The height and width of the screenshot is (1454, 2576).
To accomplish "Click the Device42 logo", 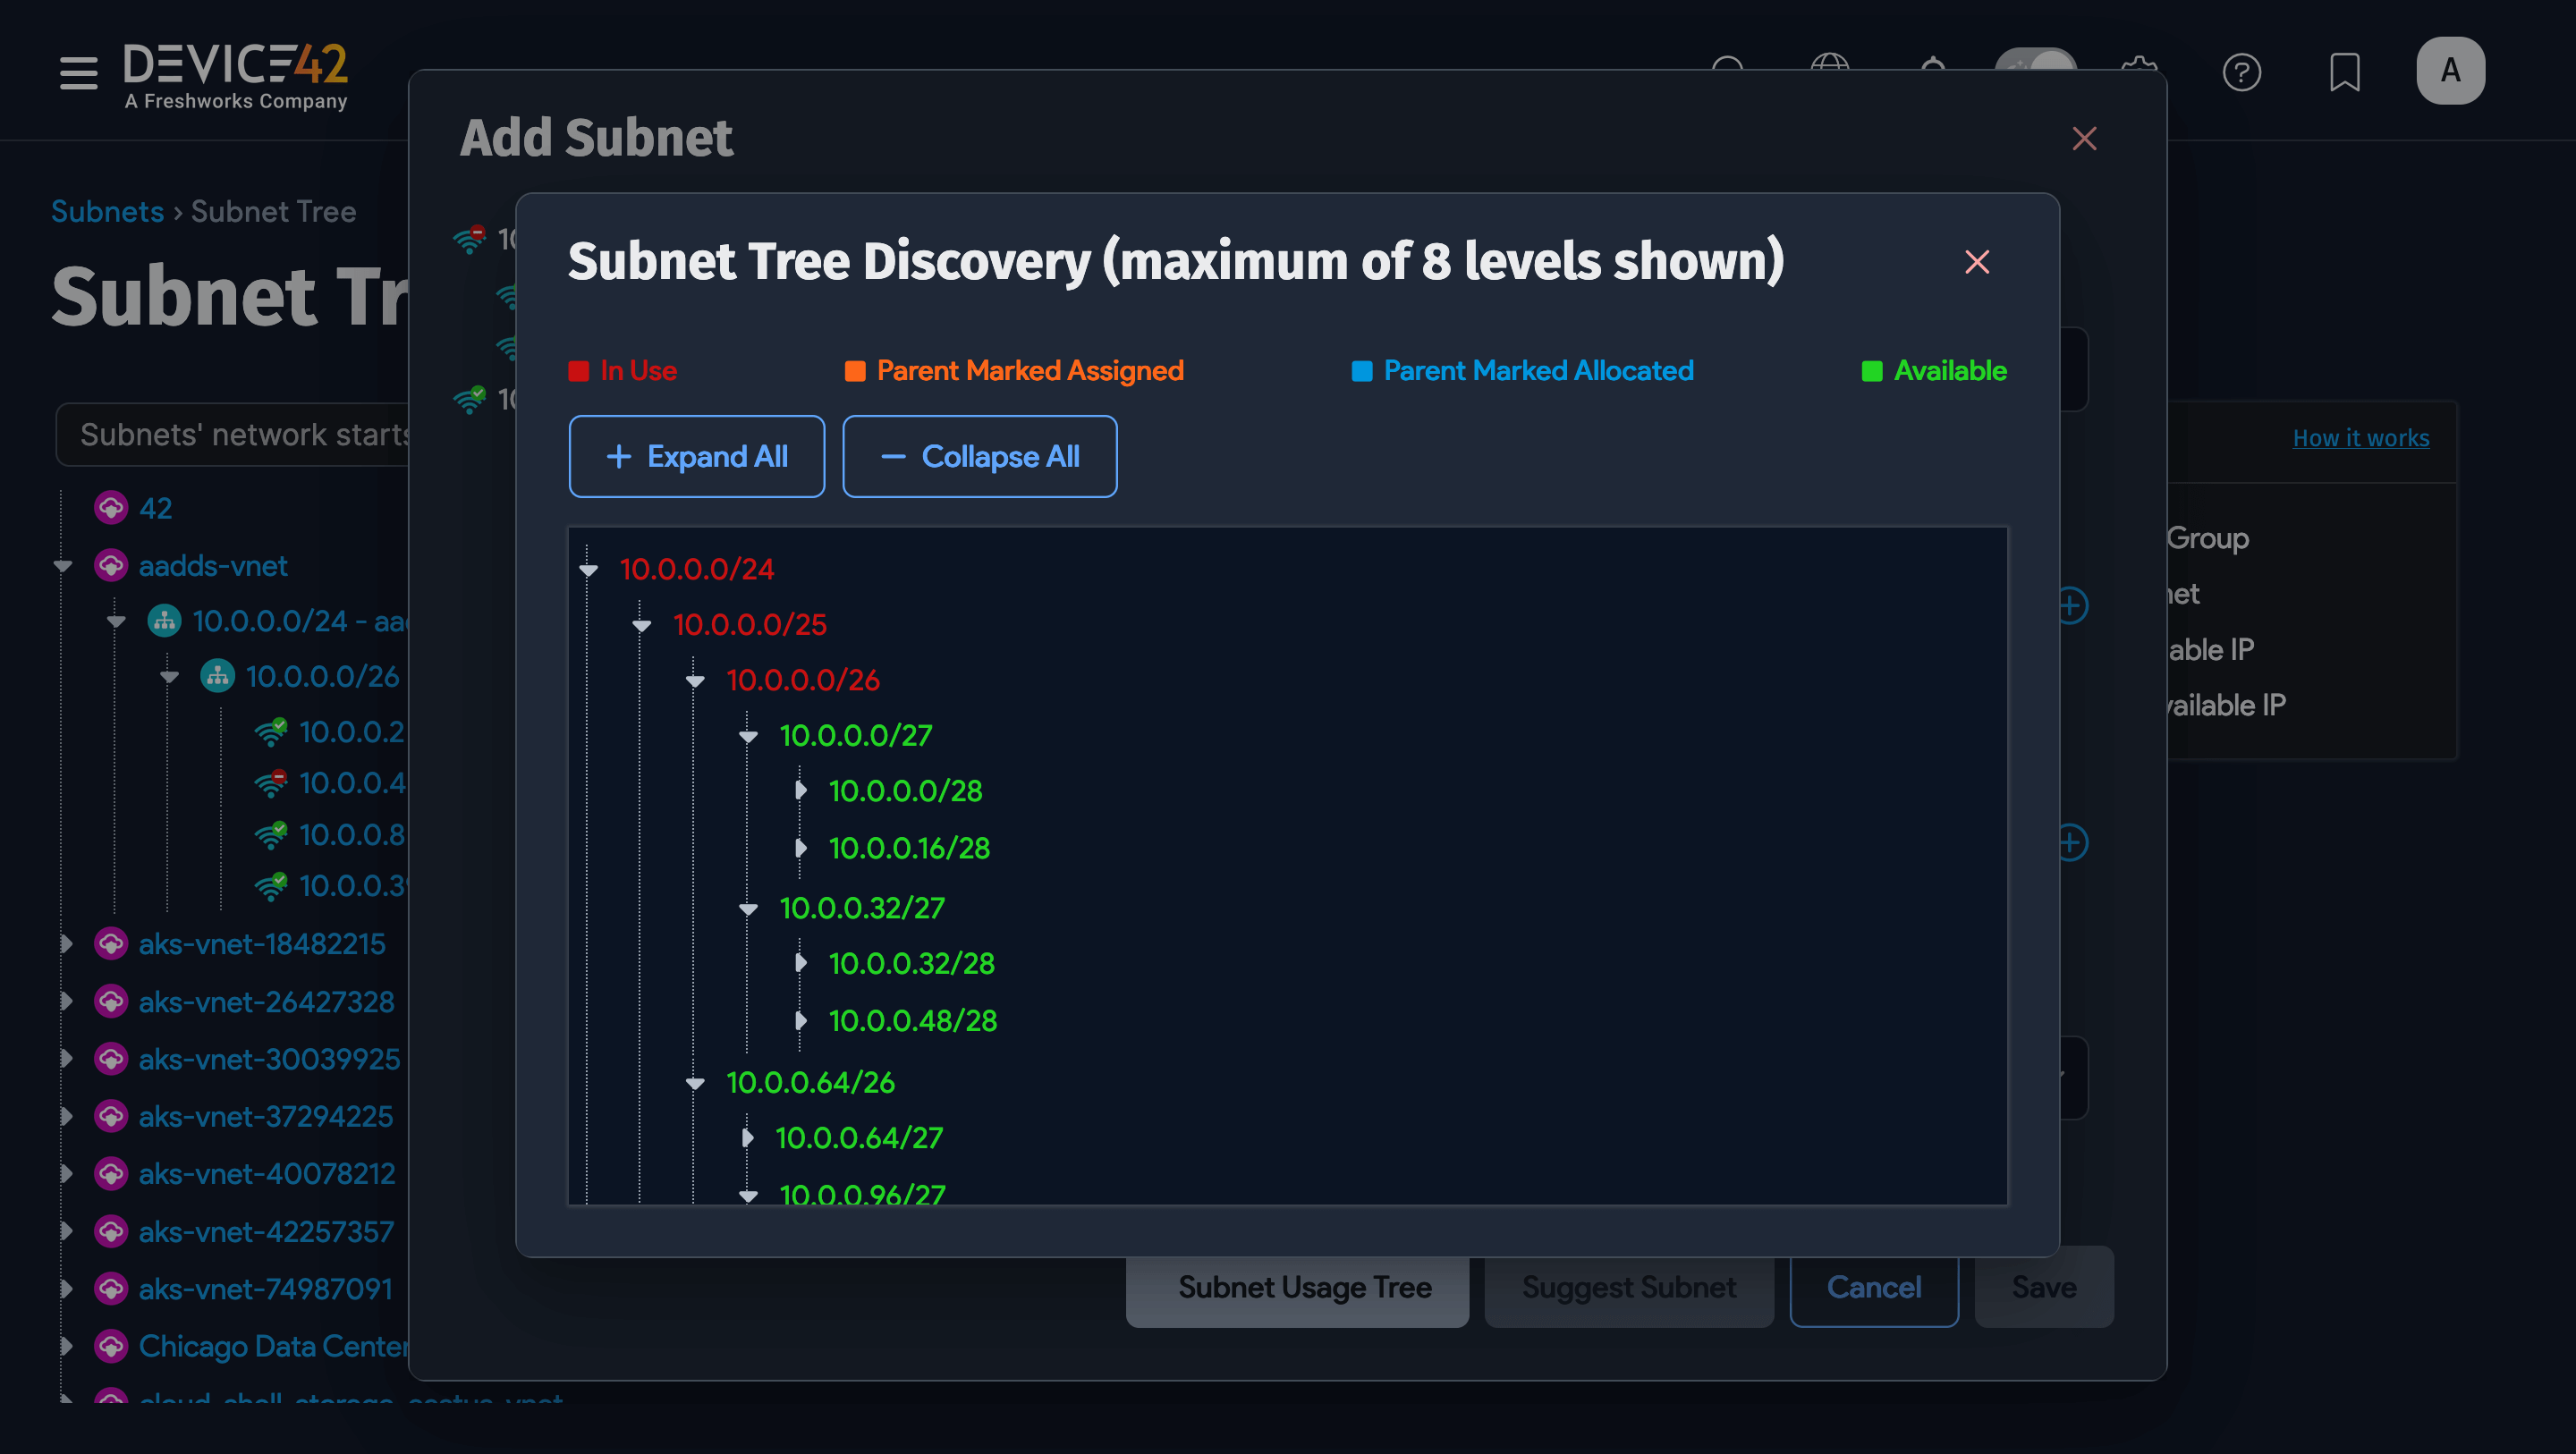I will (x=235, y=70).
